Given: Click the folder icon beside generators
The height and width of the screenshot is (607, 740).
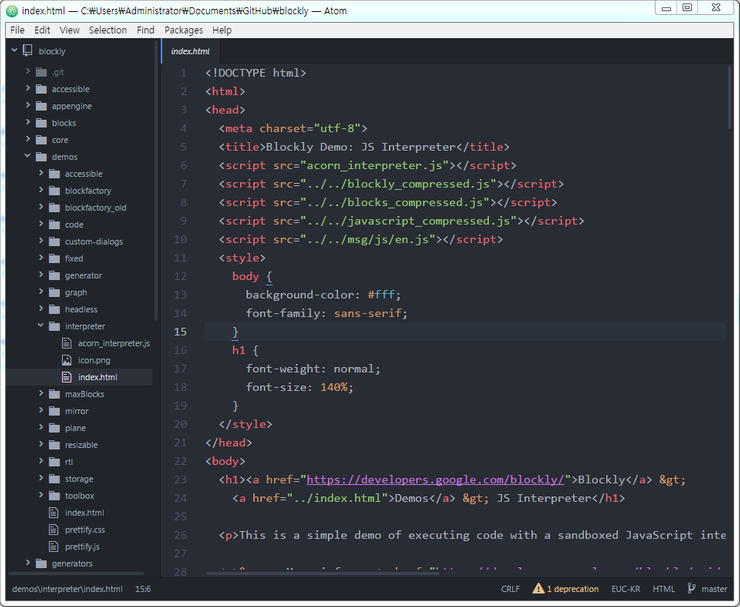Looking at the screenshot, I should coord(41,564).
